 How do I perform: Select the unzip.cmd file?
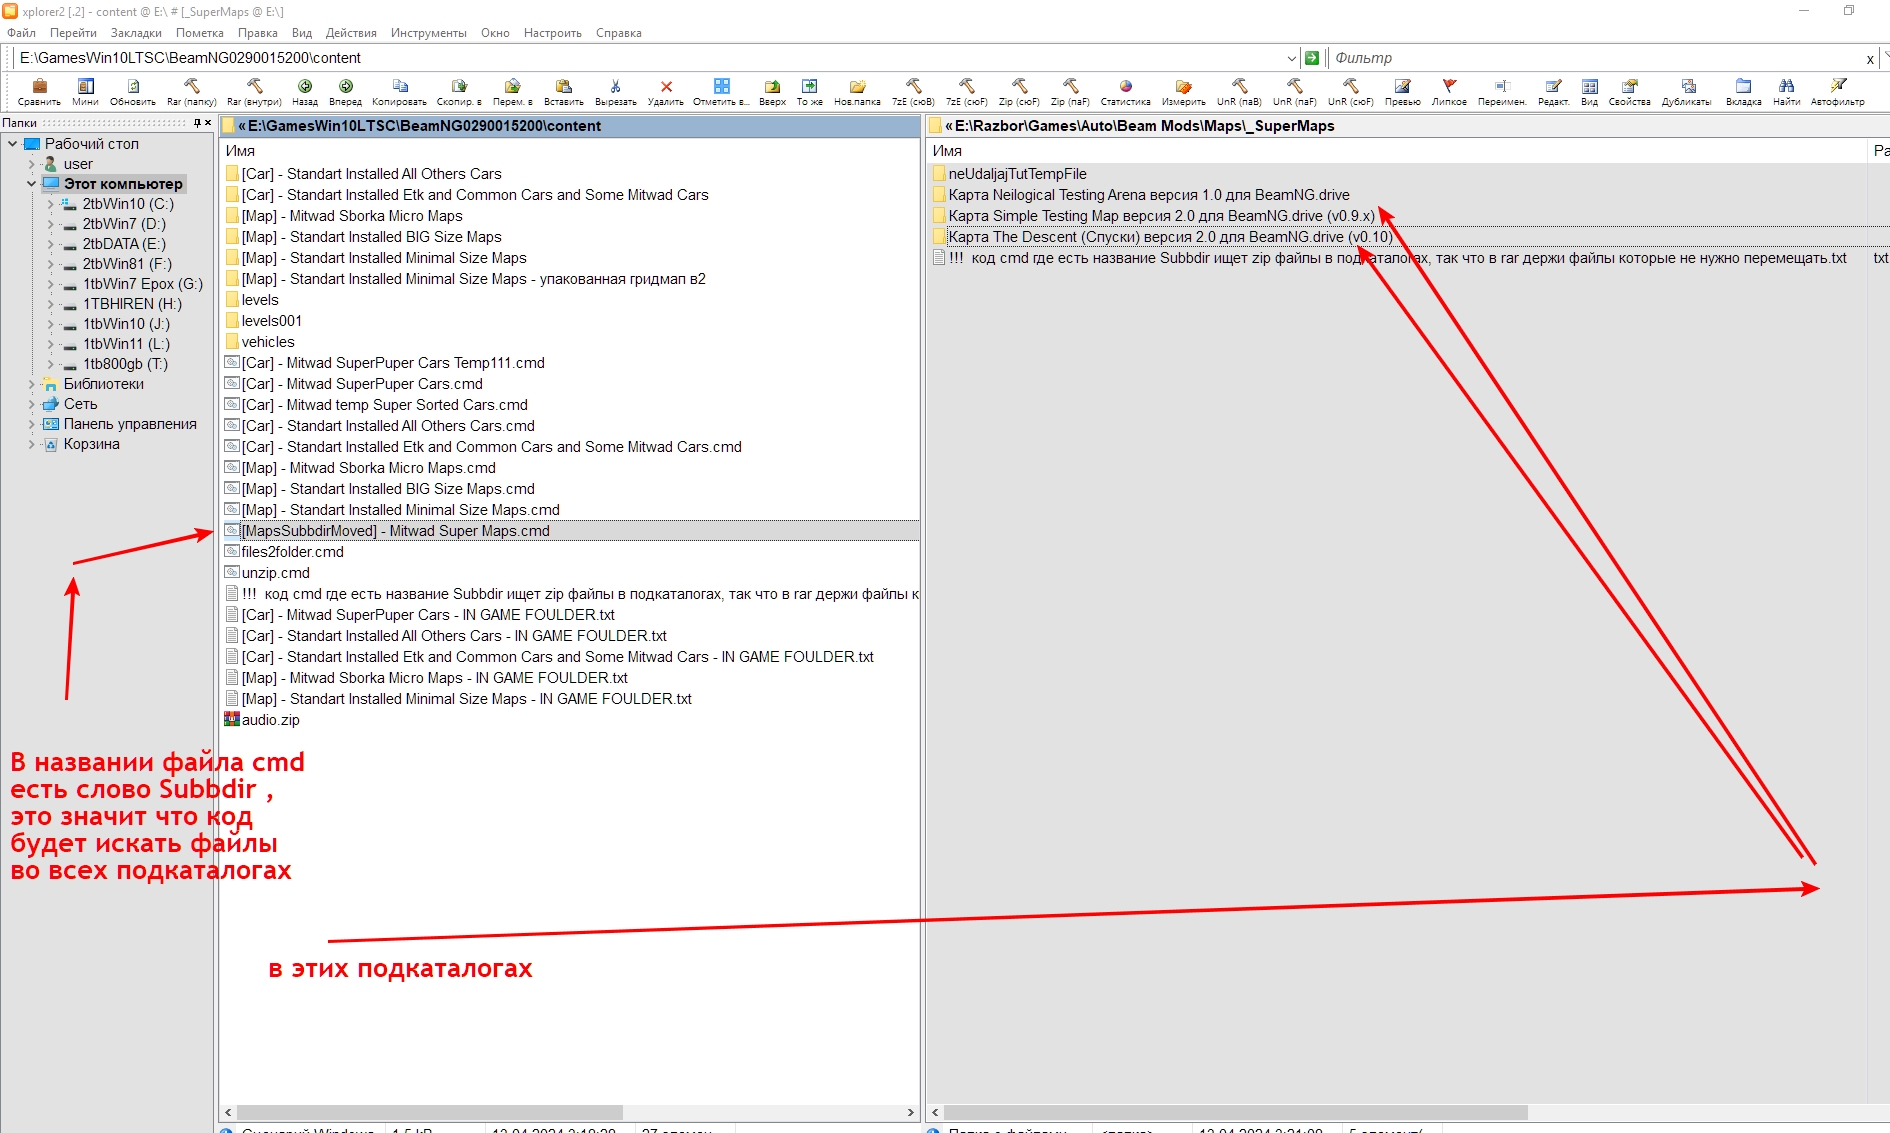275,573
